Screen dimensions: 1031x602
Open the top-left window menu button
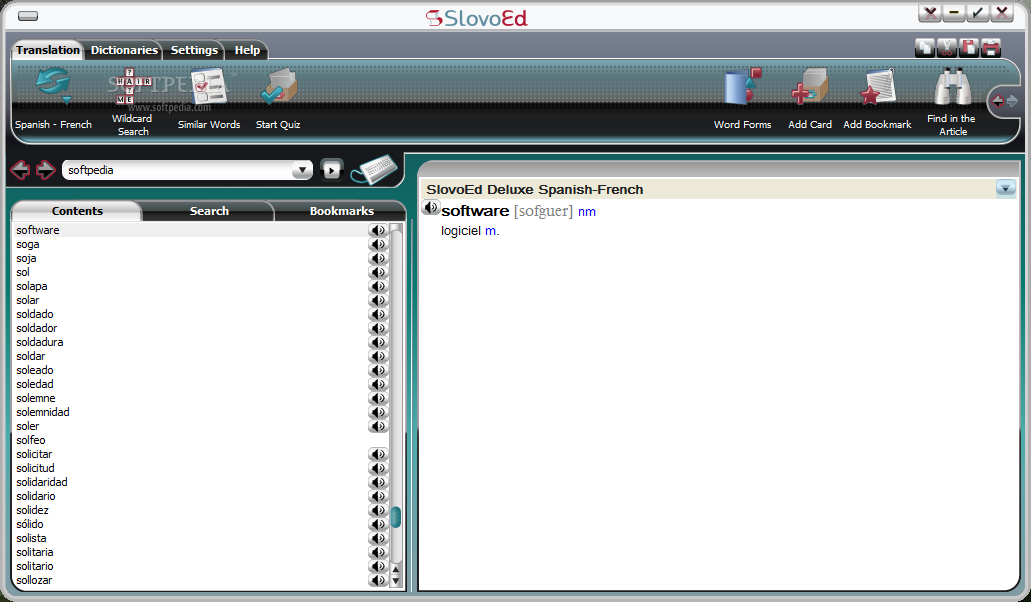28,16
